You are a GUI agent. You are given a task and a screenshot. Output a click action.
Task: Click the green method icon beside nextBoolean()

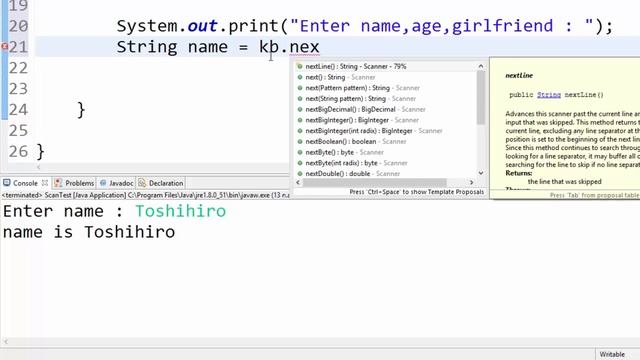click(x=300, y=142)
